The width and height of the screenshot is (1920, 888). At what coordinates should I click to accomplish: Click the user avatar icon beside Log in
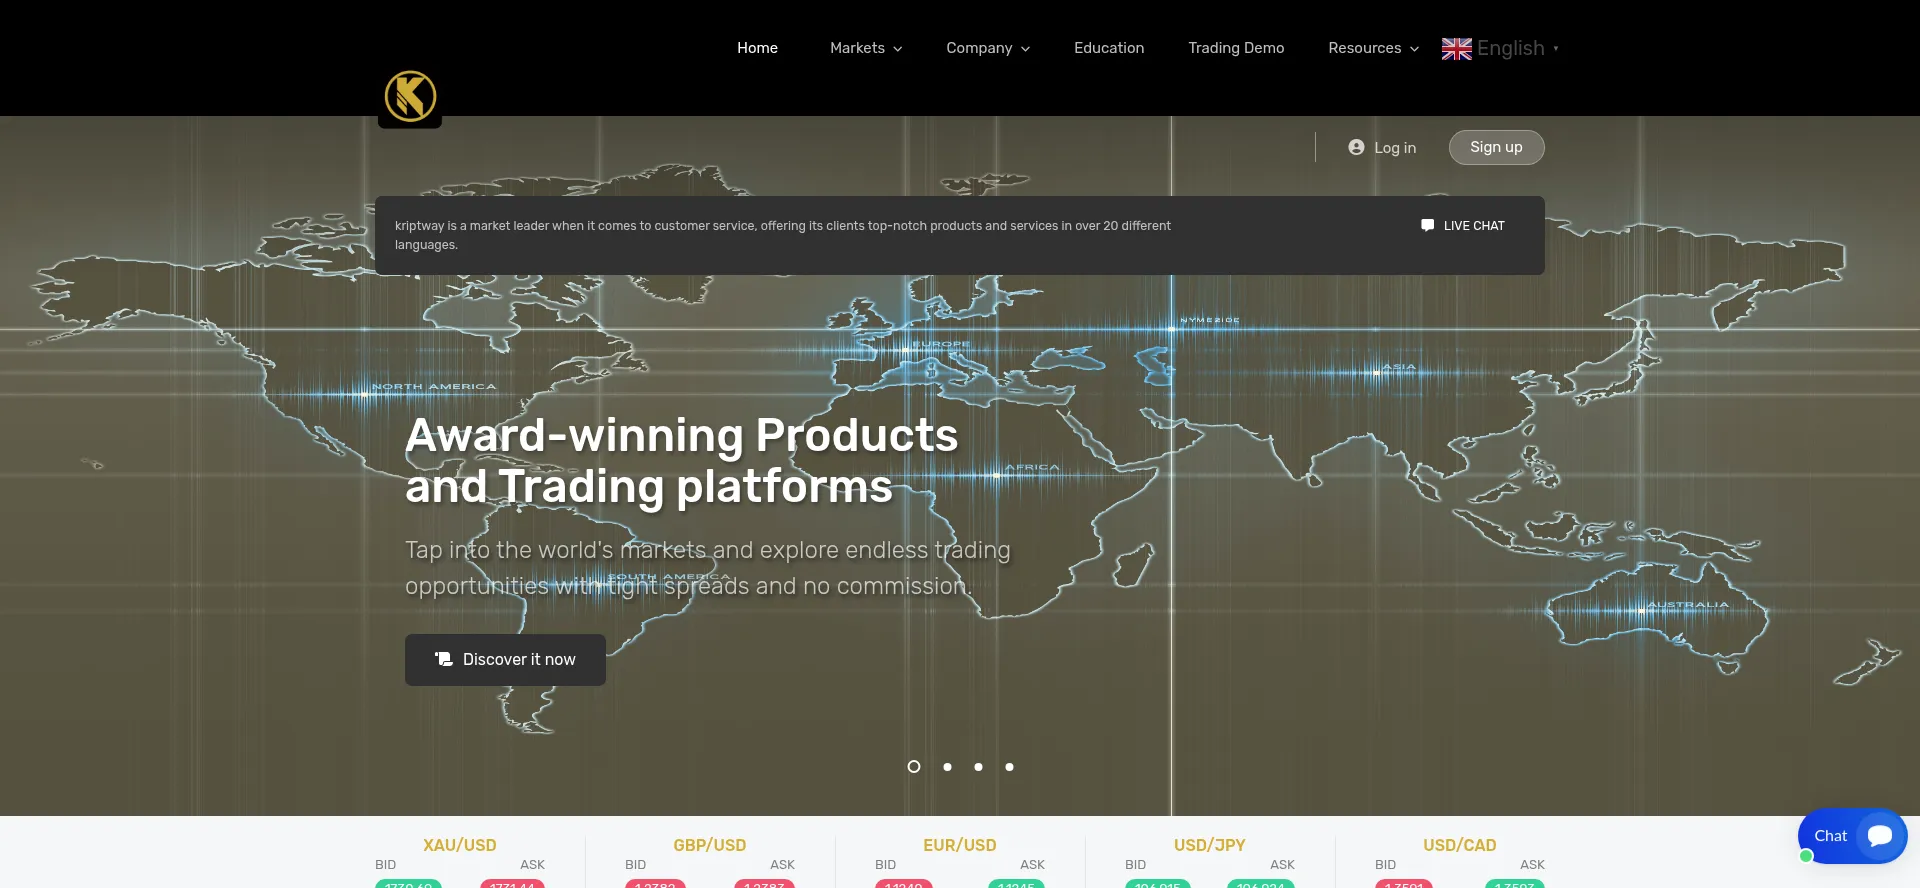(1356, 147)
